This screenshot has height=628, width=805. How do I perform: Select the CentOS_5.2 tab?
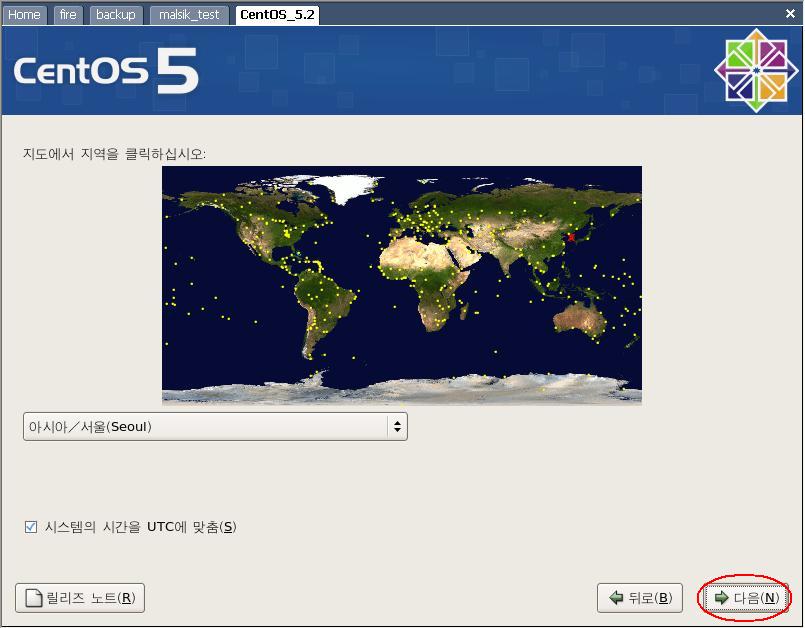coord(277,15)
